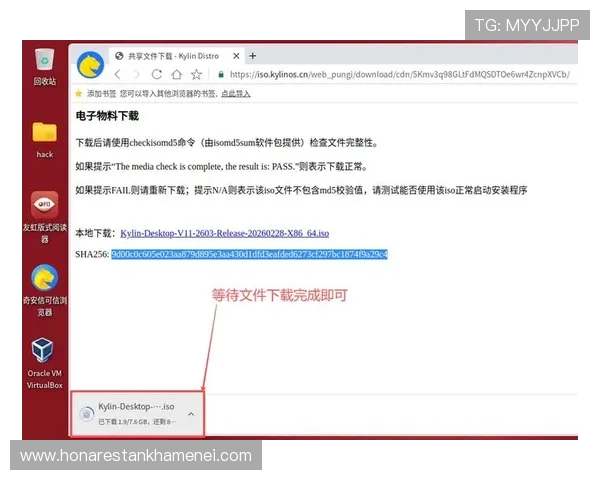Click the 电子物料下载 heading
Screen dimensions: 600x480
point(107,116)
